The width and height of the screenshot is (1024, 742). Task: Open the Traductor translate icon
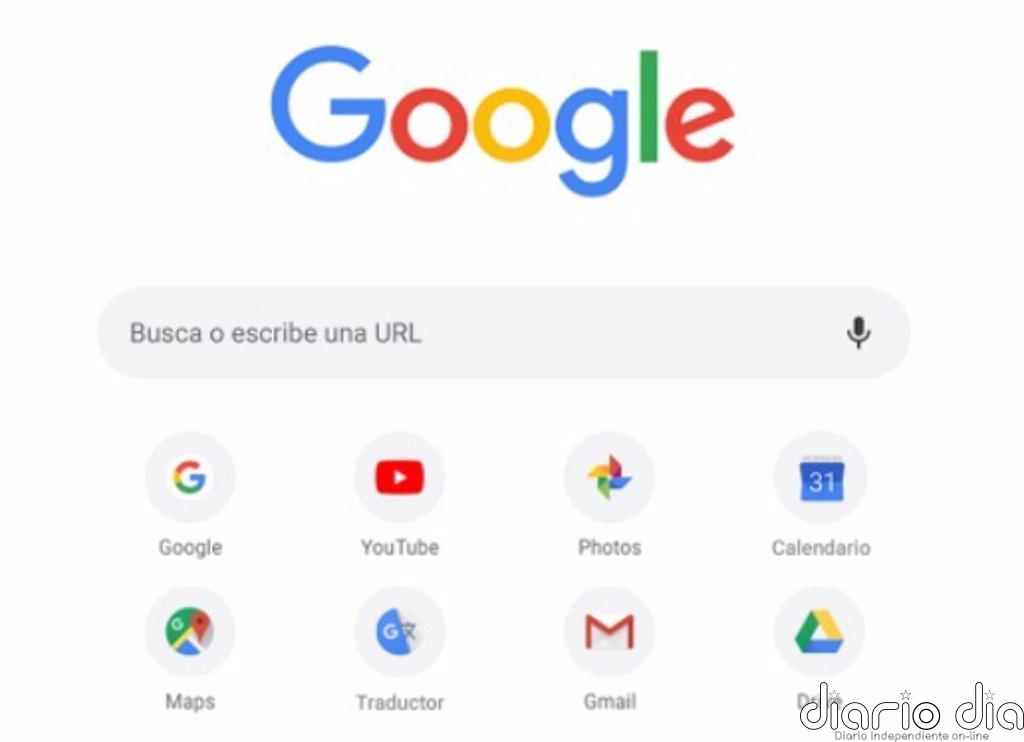click(400, 631)
